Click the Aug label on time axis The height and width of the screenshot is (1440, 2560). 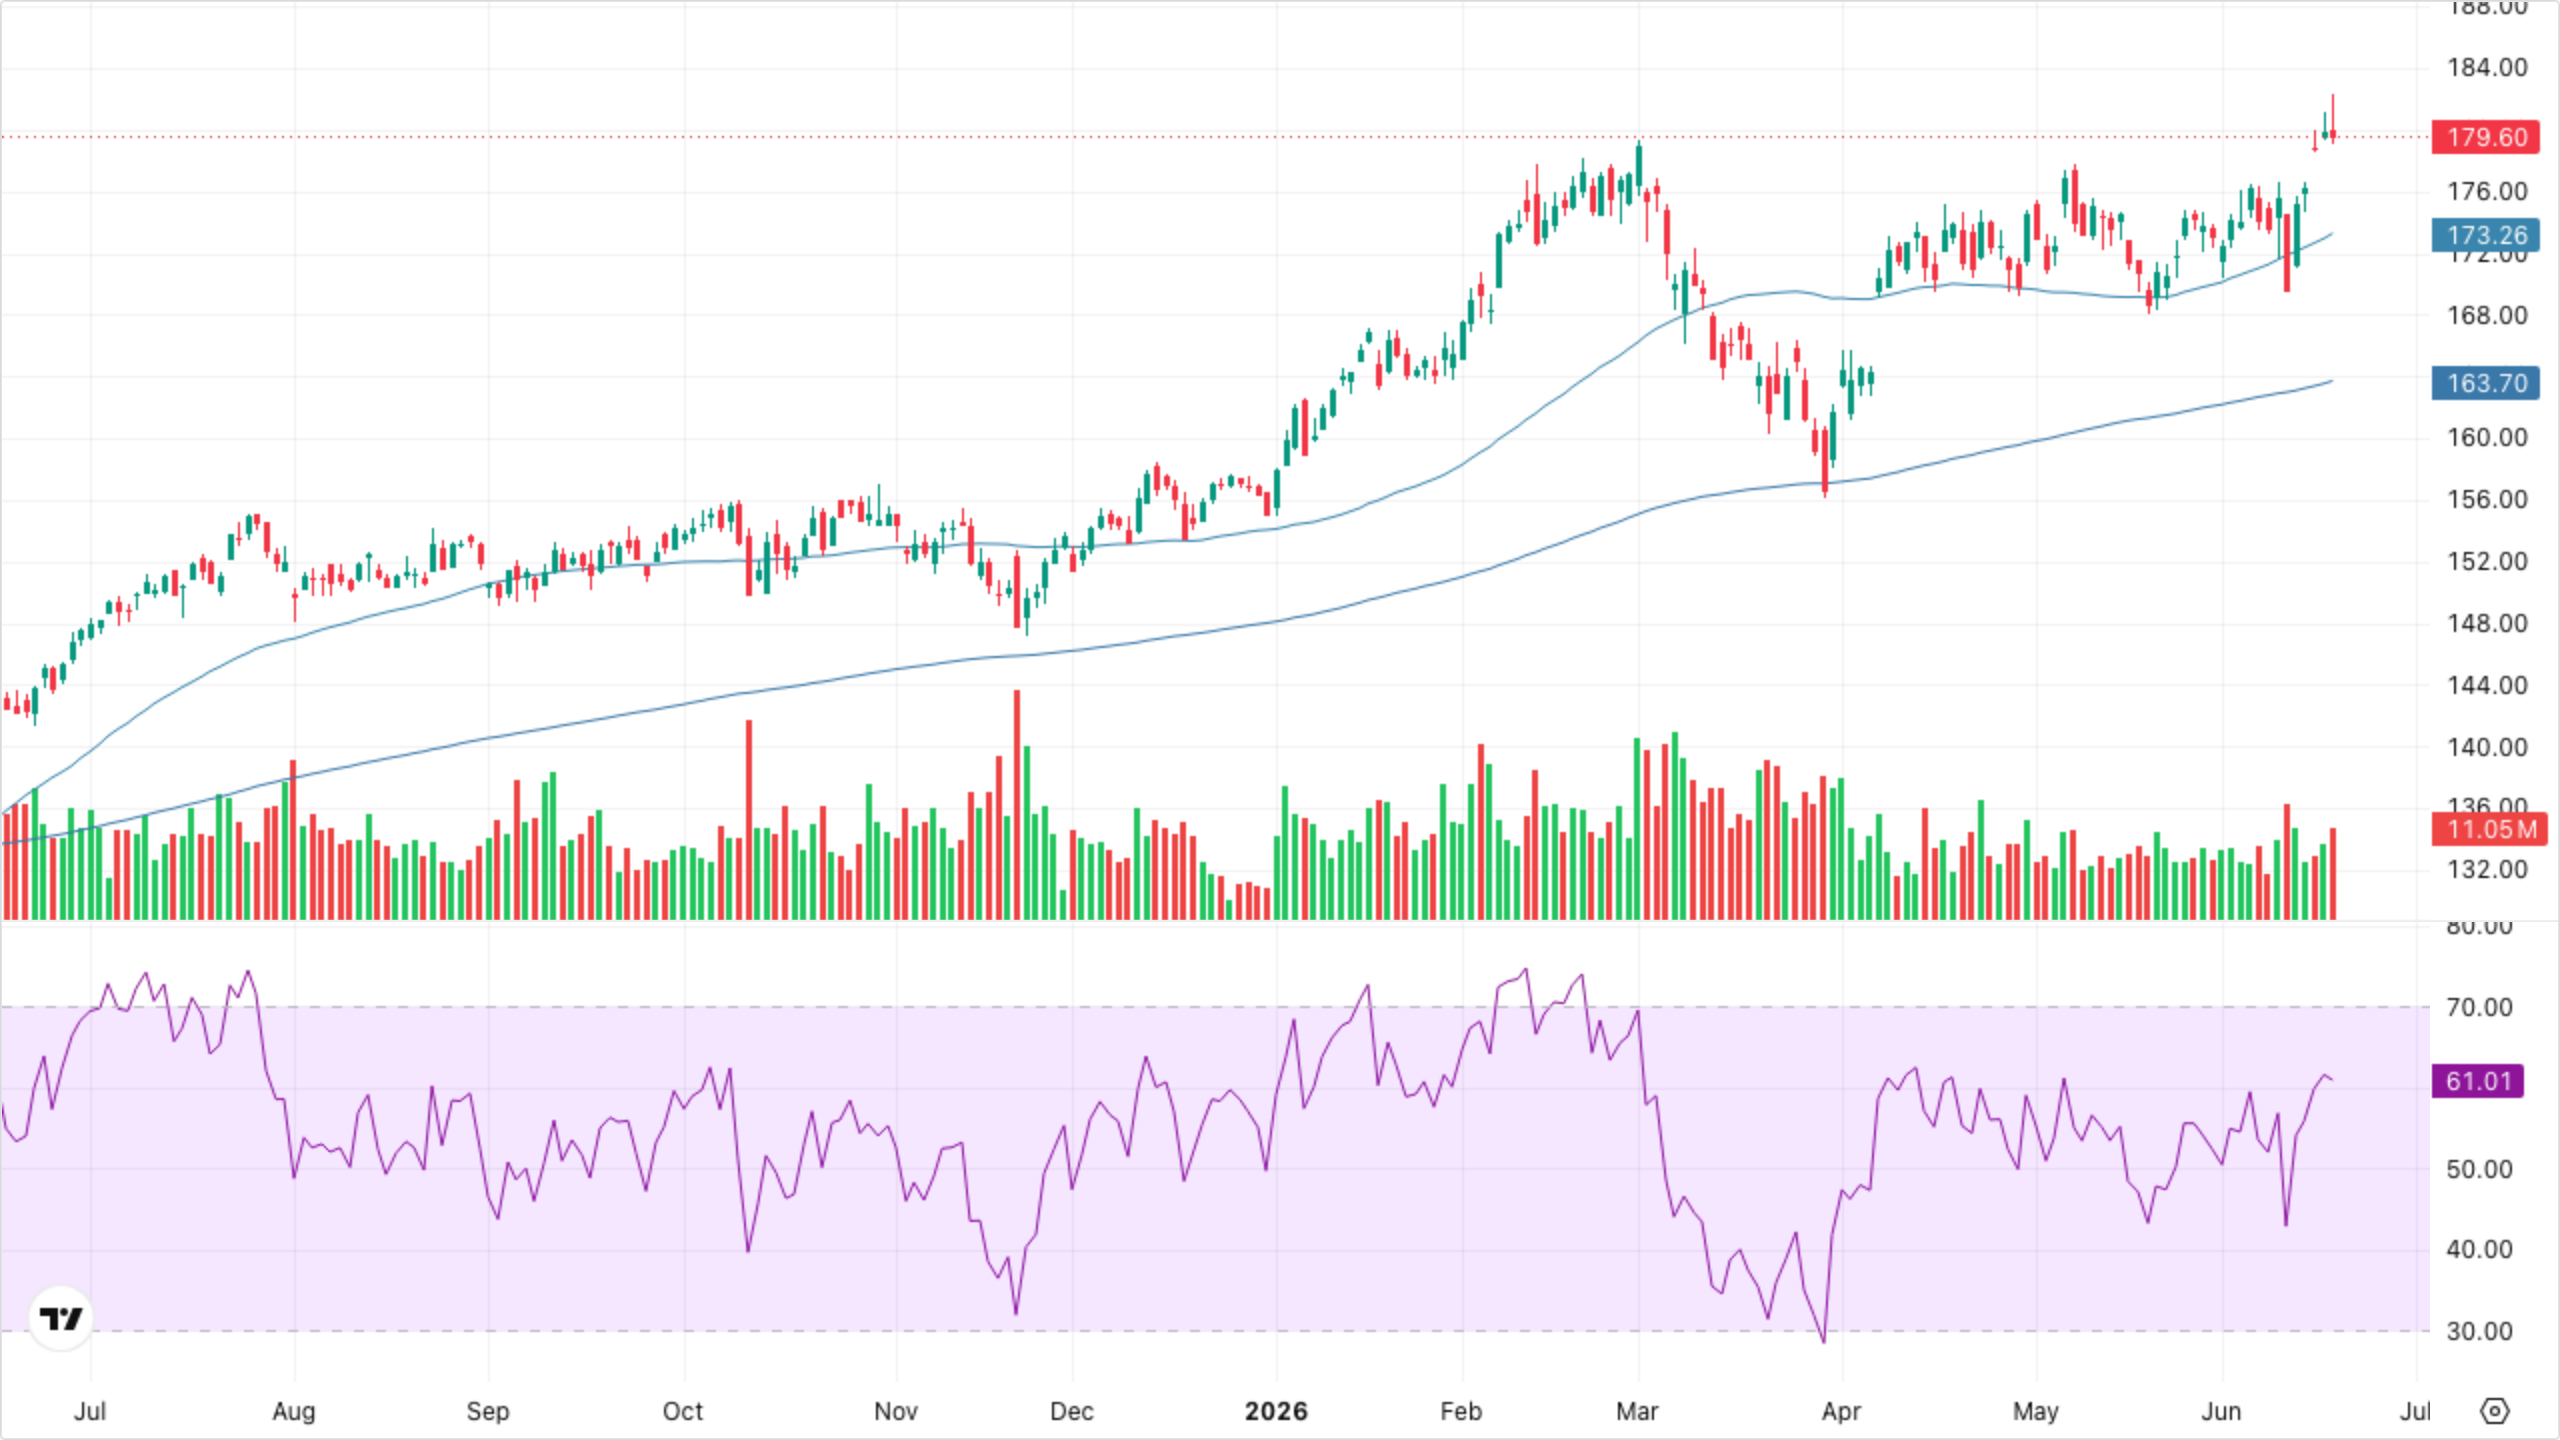coord(294,1411)
